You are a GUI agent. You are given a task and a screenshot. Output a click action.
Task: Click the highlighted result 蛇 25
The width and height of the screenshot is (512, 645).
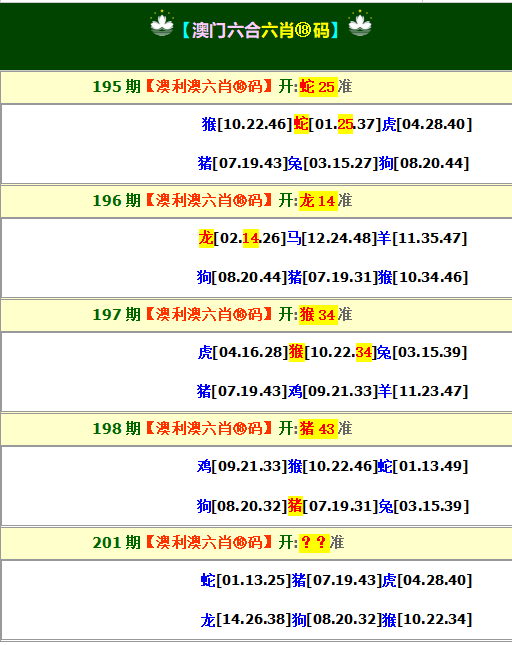(318, 87)
